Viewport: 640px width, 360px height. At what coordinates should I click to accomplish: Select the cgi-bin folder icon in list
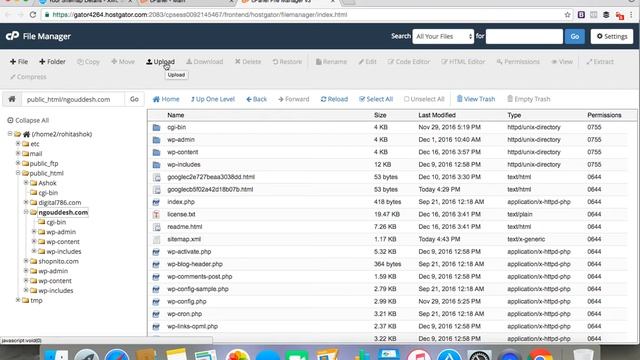click(156, 127)
